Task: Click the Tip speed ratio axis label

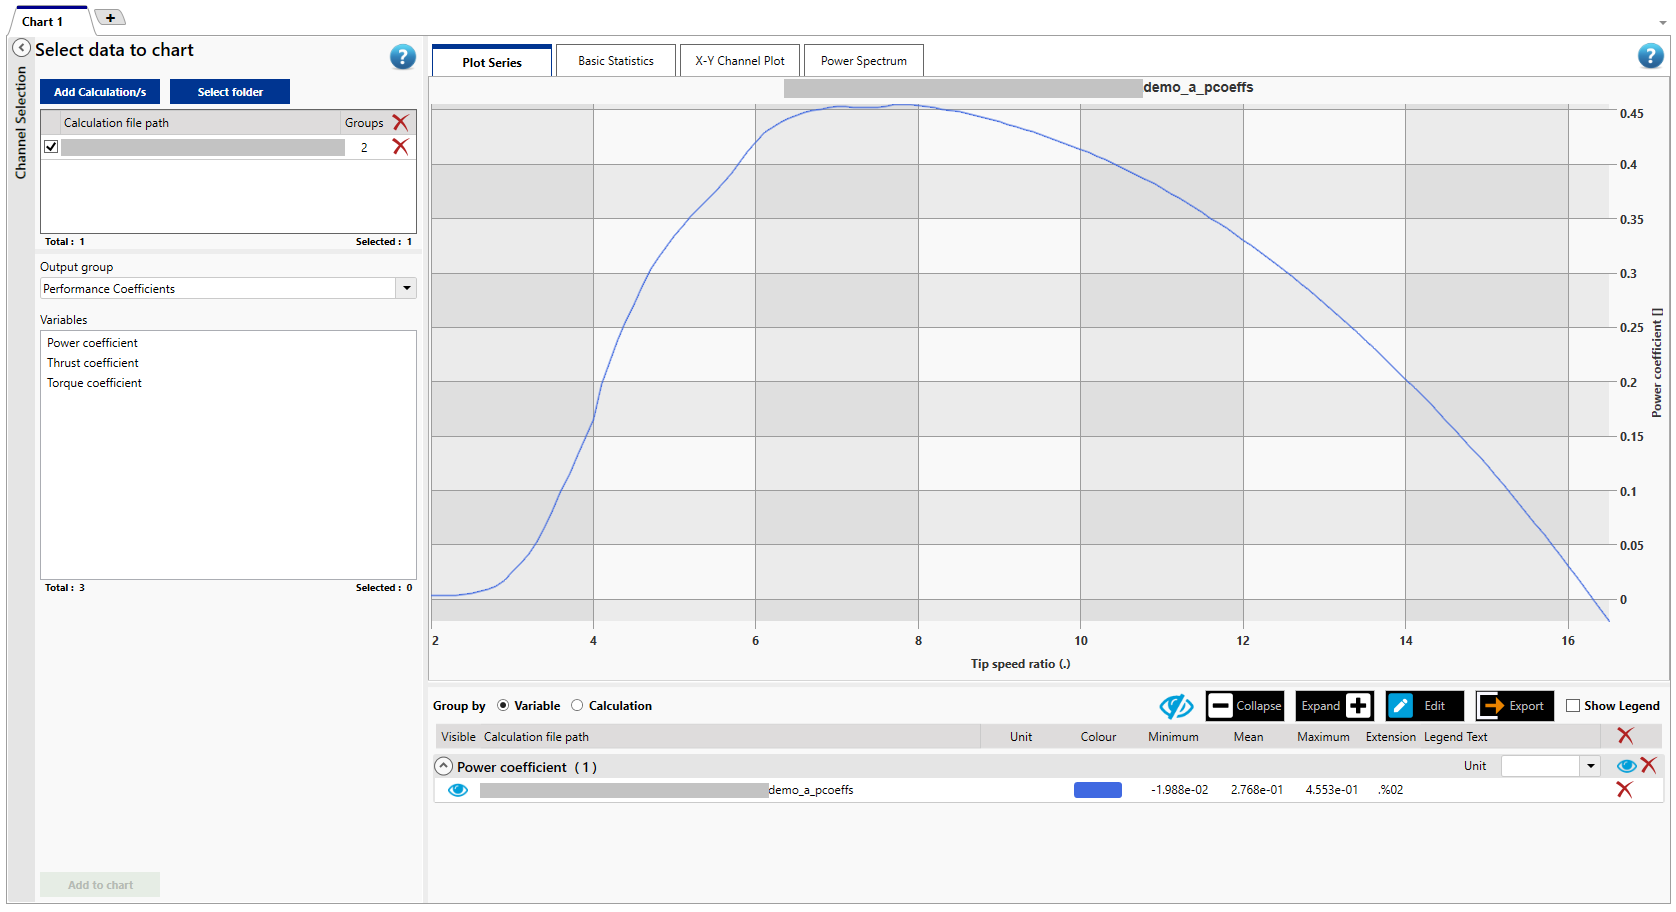Action: [x=1020, y=664]
